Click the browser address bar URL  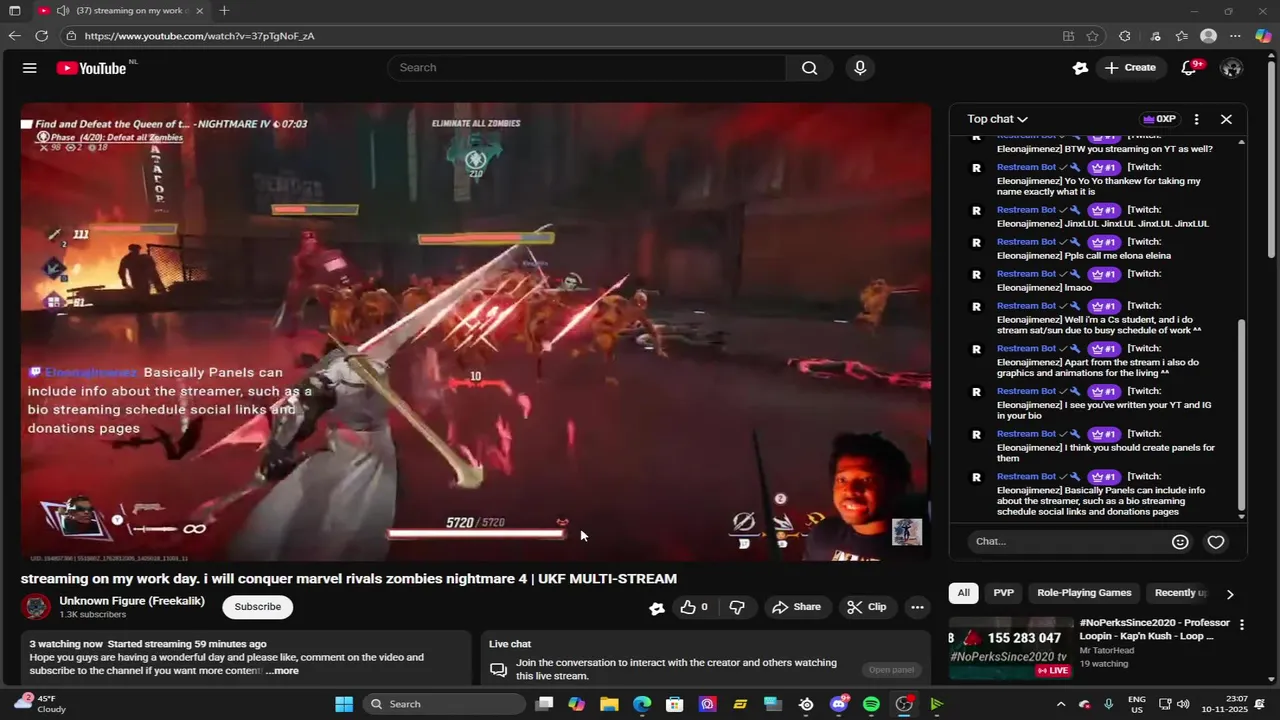pyautogui.click(x=199, y=36)
